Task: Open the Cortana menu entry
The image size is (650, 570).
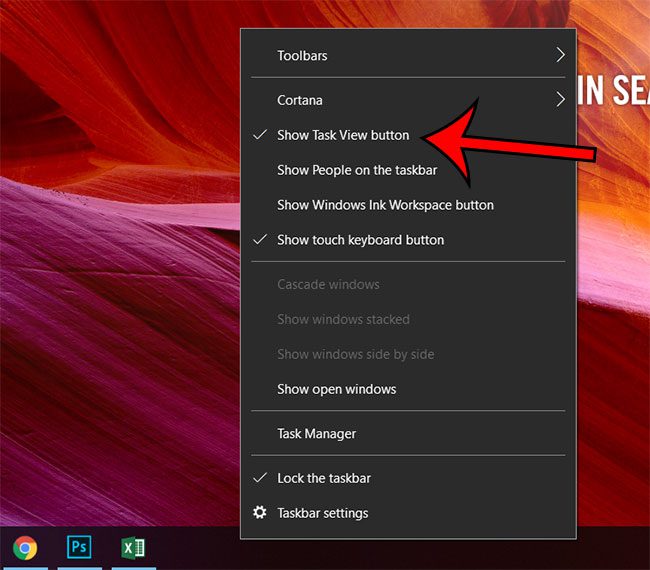Action: (x=408, y=100)
